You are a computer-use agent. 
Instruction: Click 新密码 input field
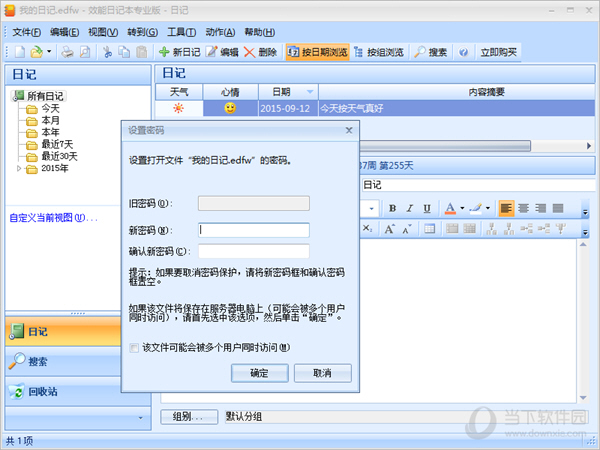254,230
